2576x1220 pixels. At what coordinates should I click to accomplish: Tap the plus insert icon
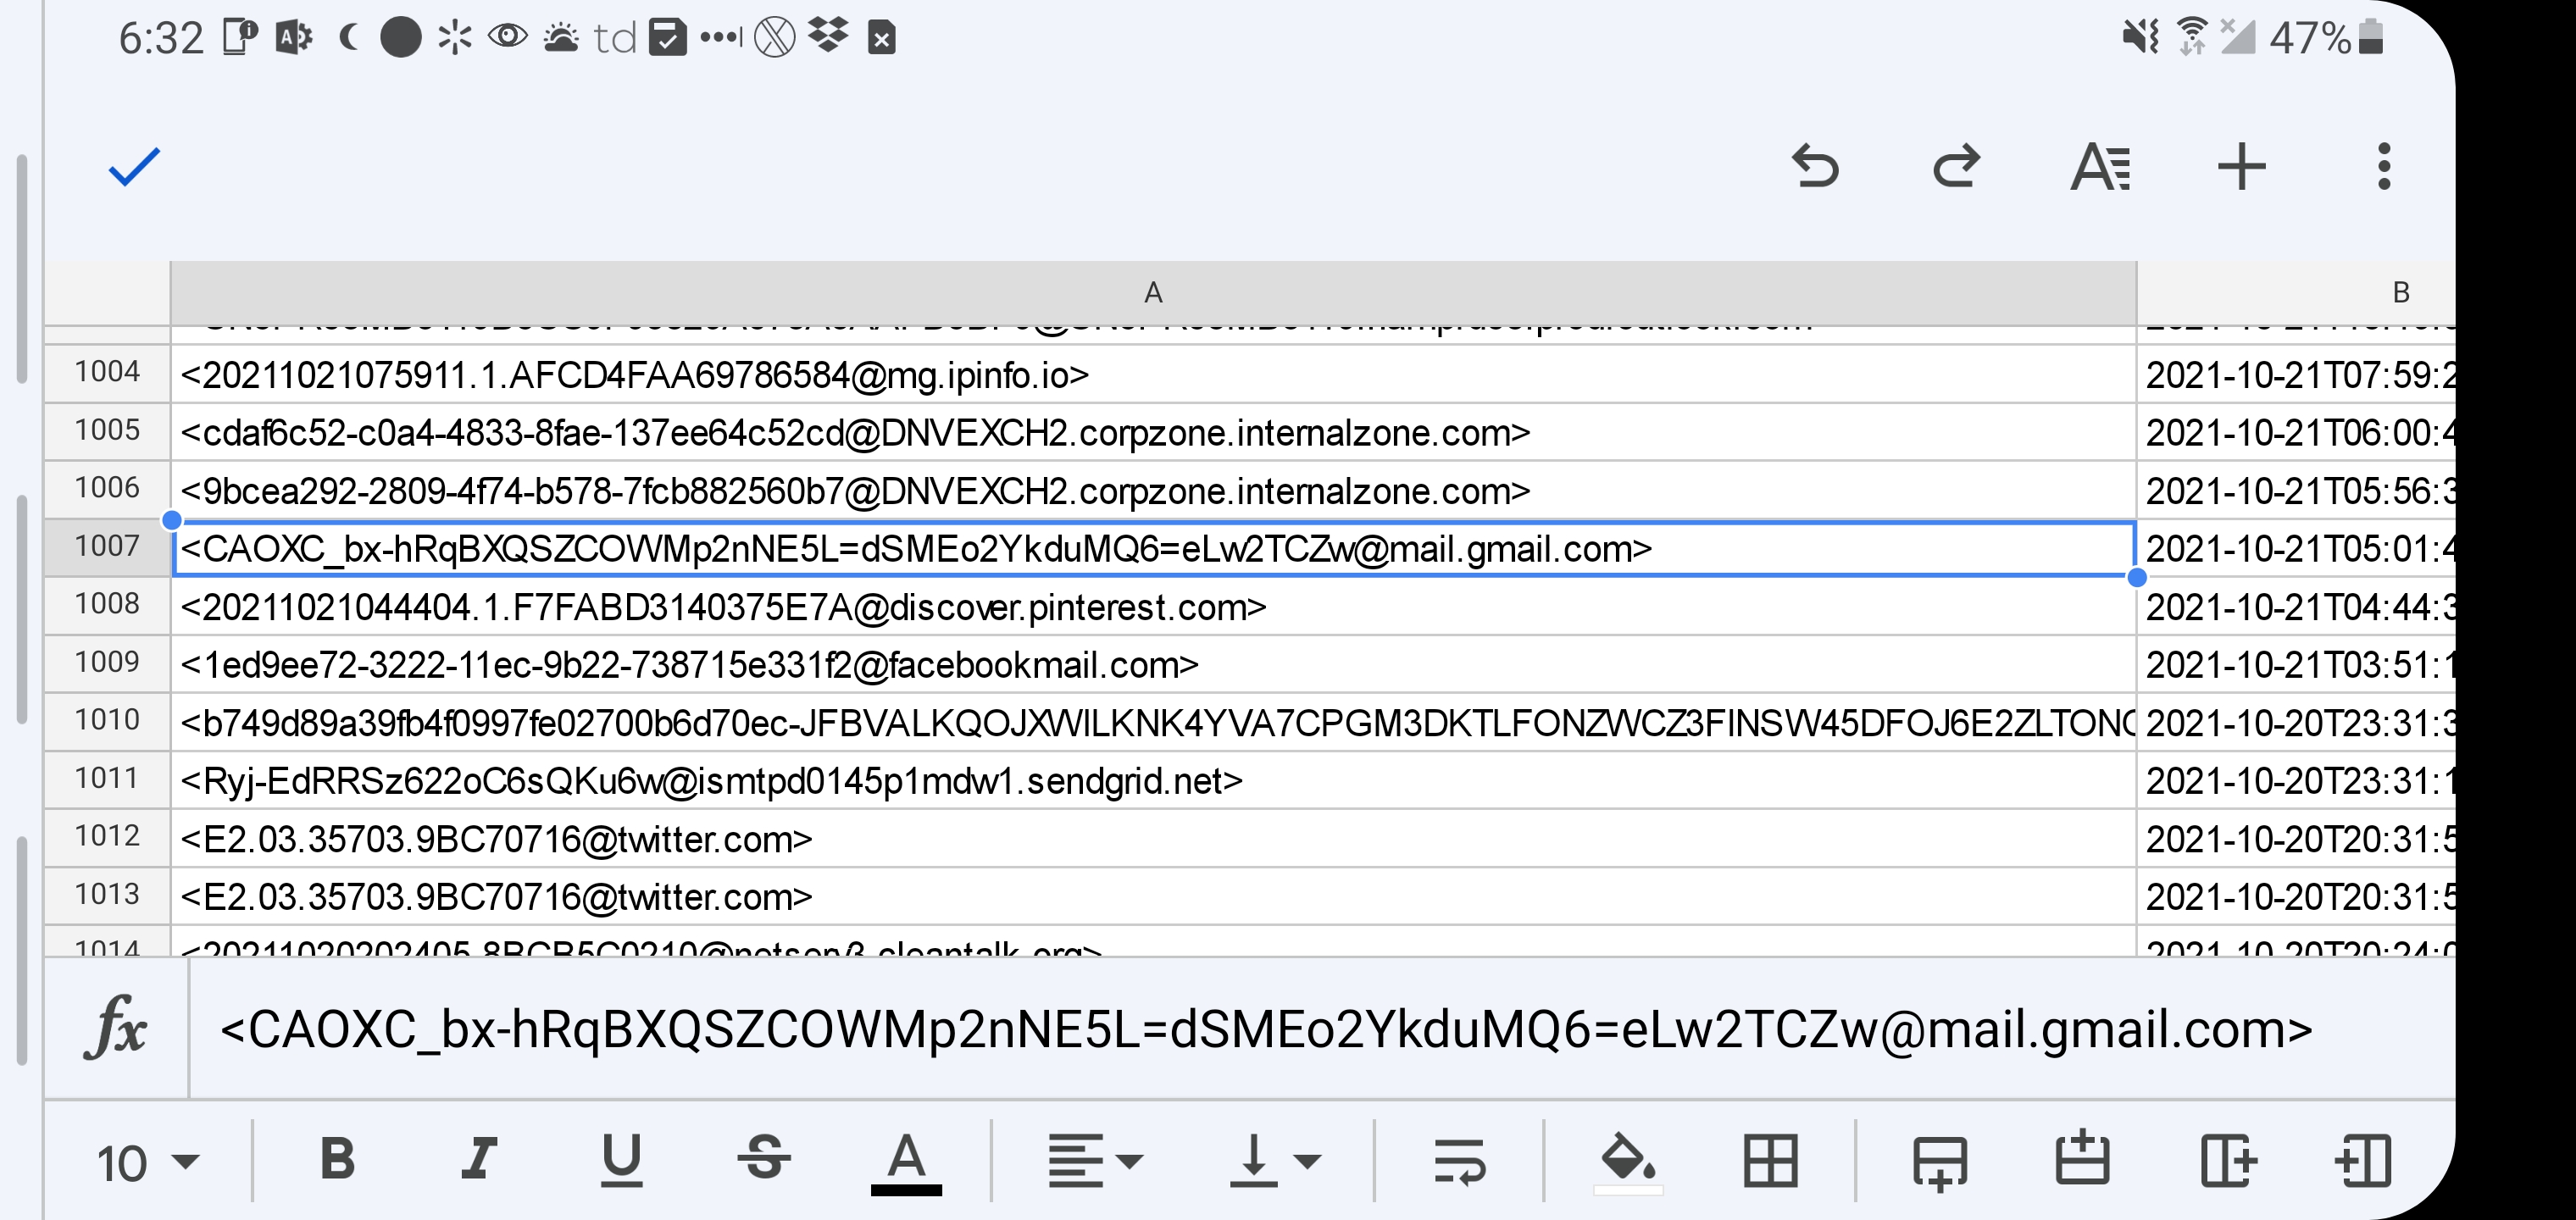2241,167
